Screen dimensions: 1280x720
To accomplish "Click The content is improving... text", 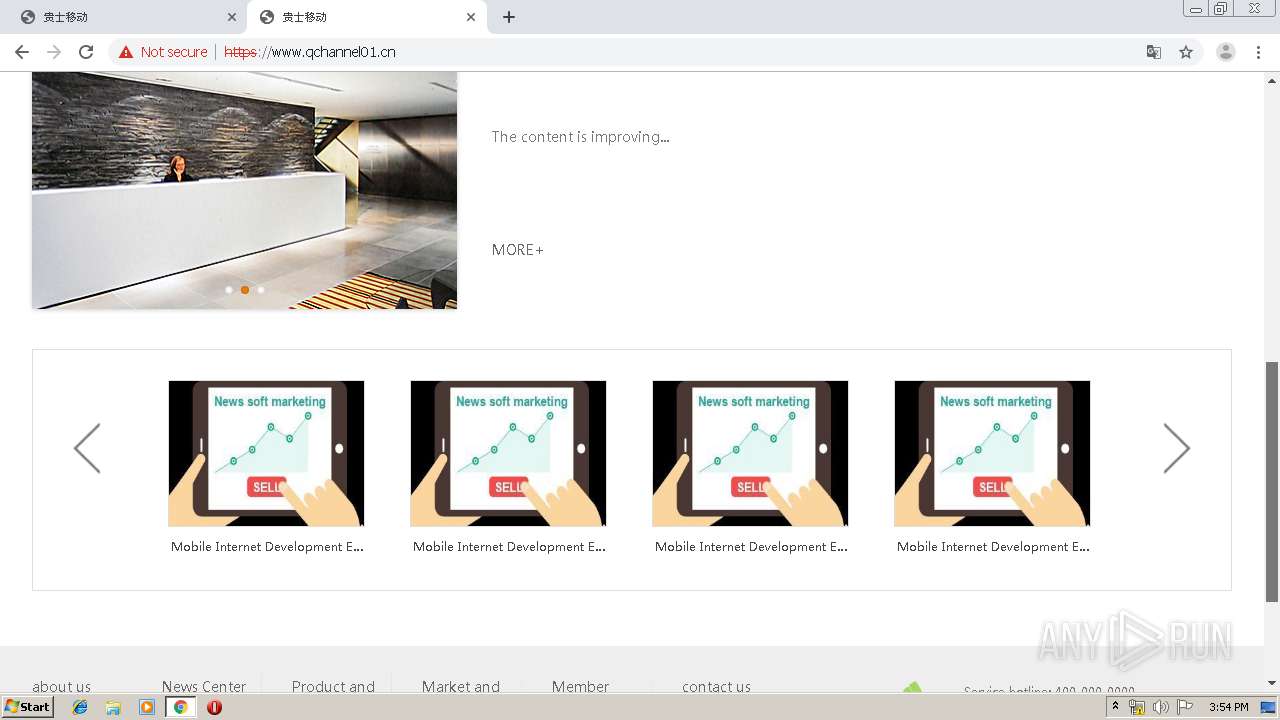I will (580, 137).
